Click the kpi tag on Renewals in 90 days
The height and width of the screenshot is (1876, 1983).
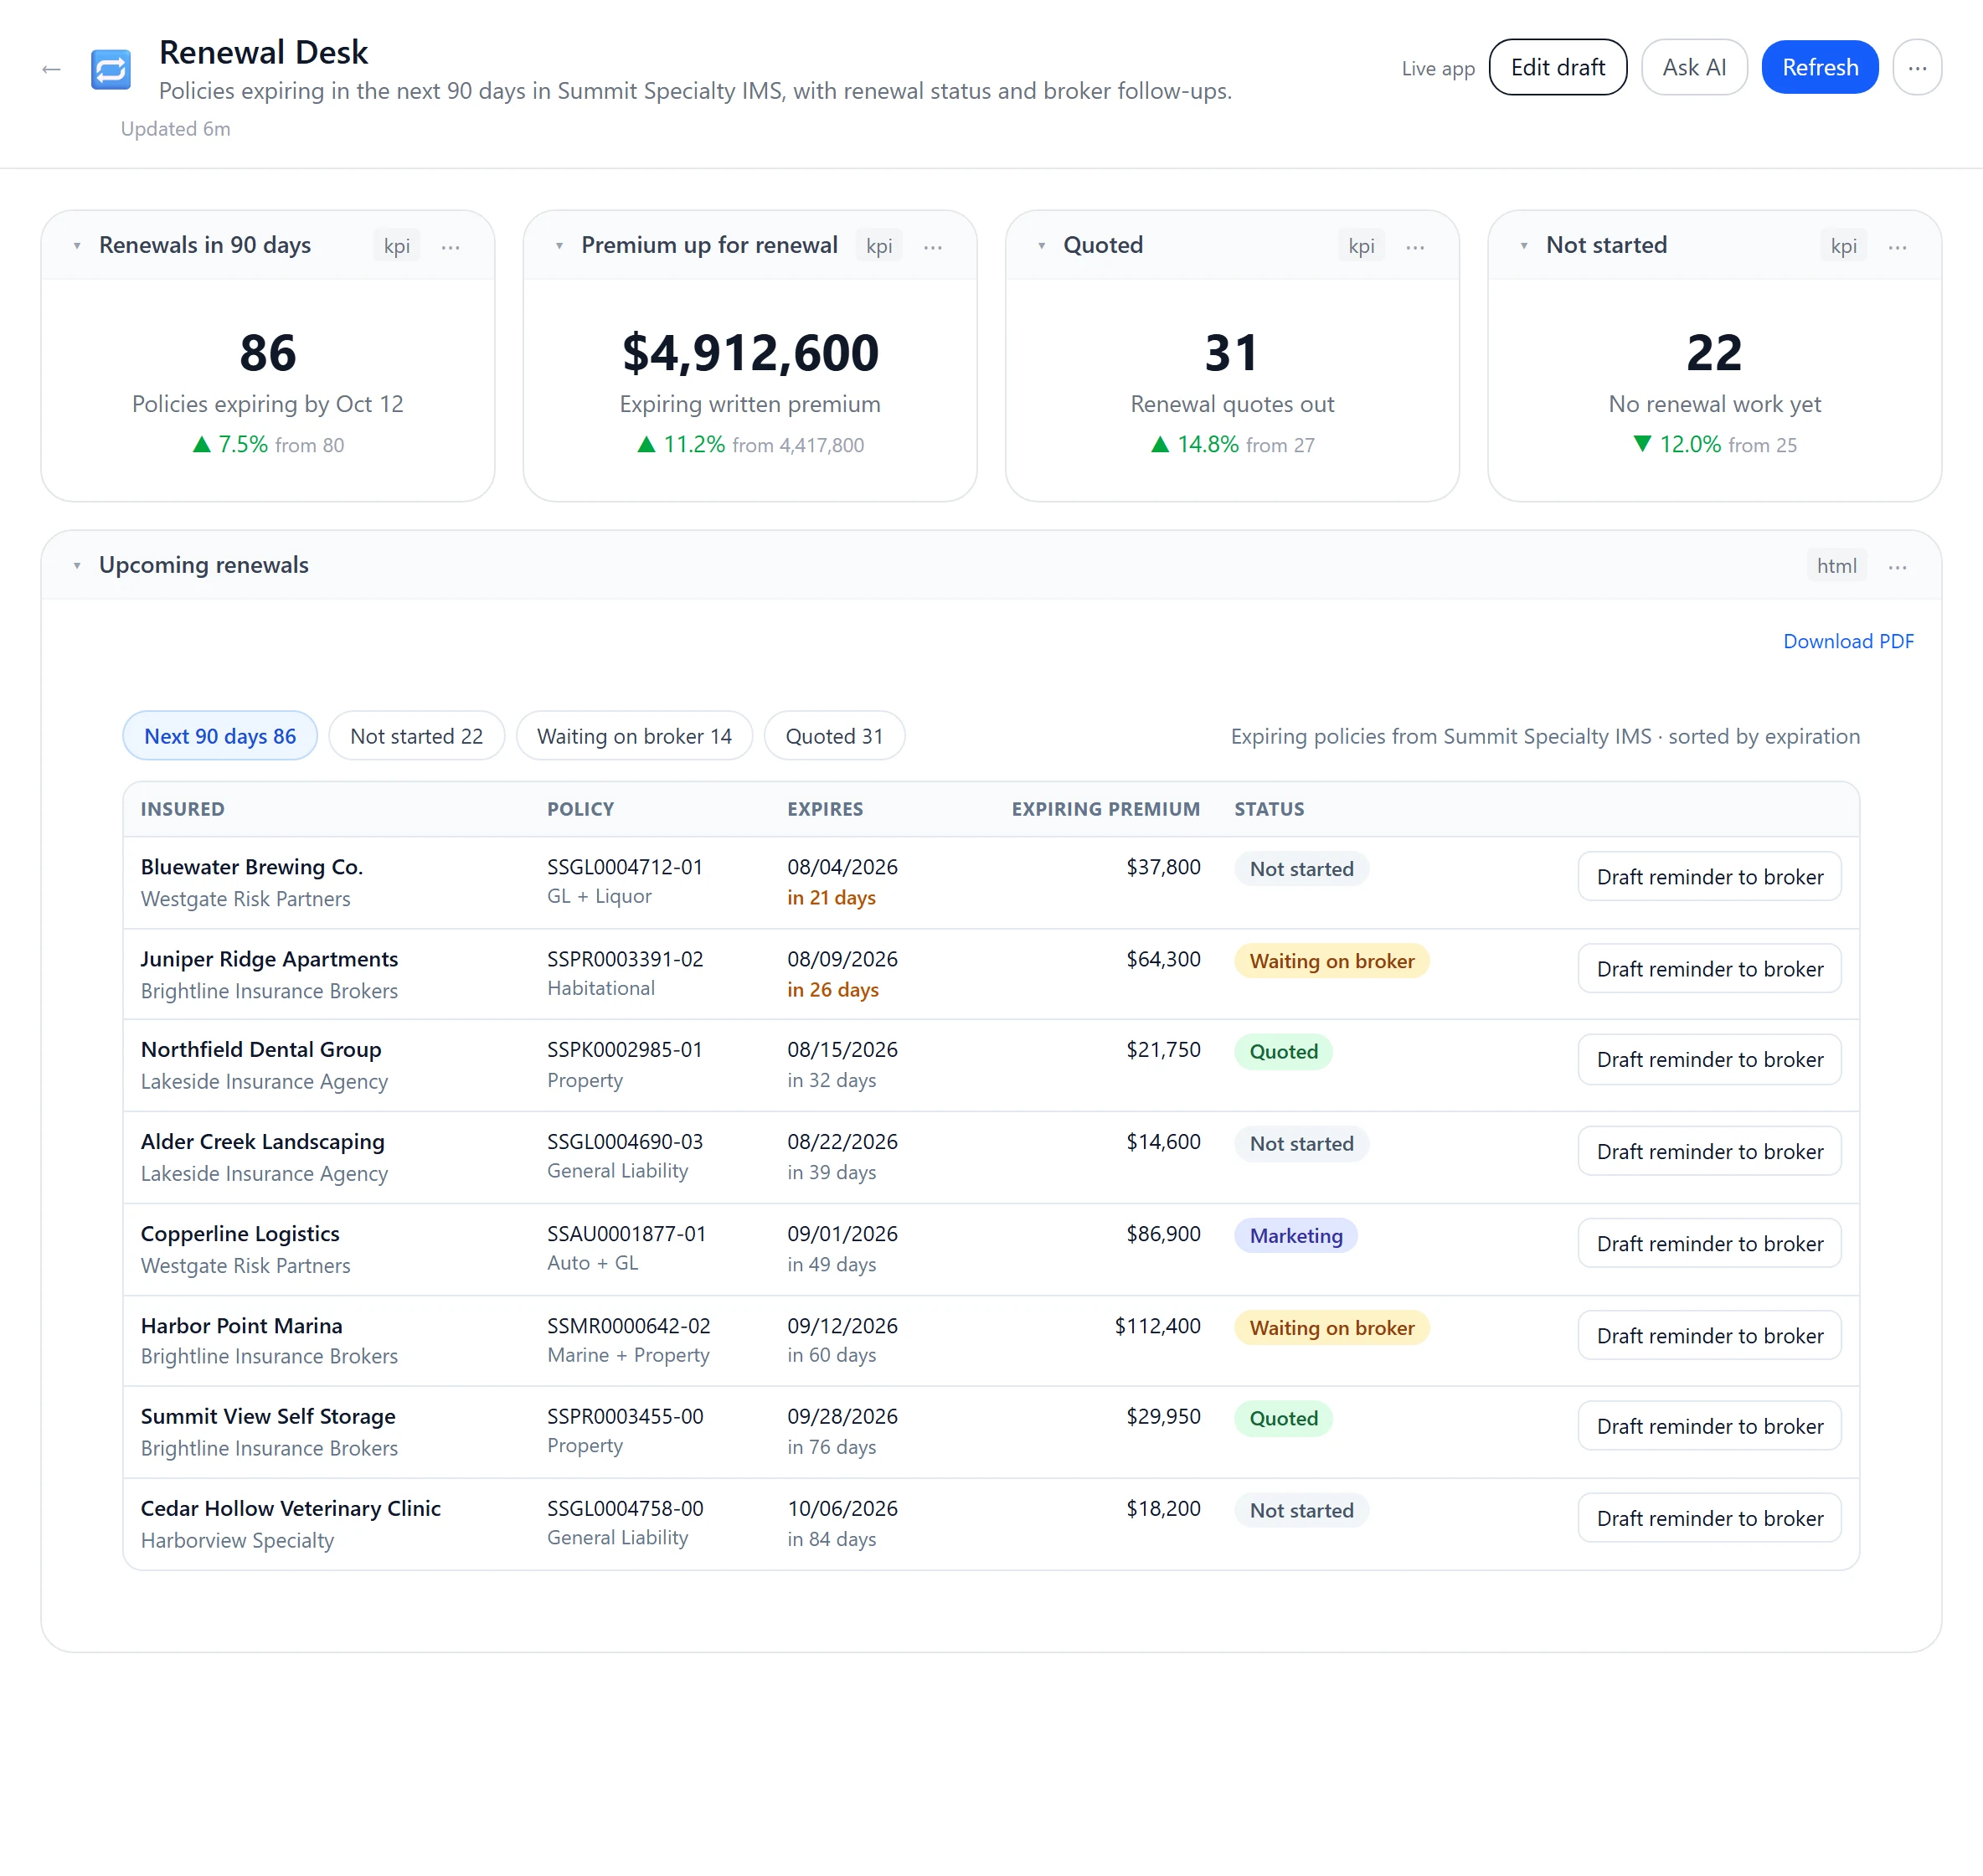click(397, 246)
